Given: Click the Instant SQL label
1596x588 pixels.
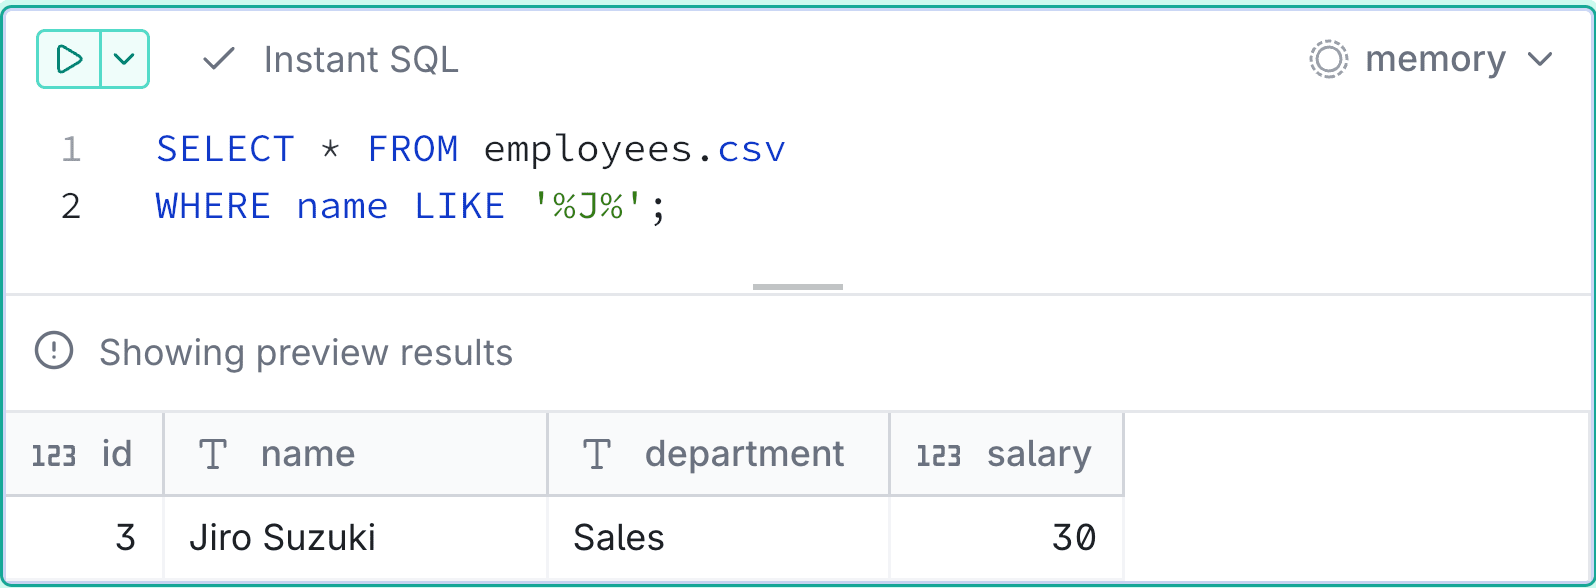Looking at the screenshot, I should [361, 60].
